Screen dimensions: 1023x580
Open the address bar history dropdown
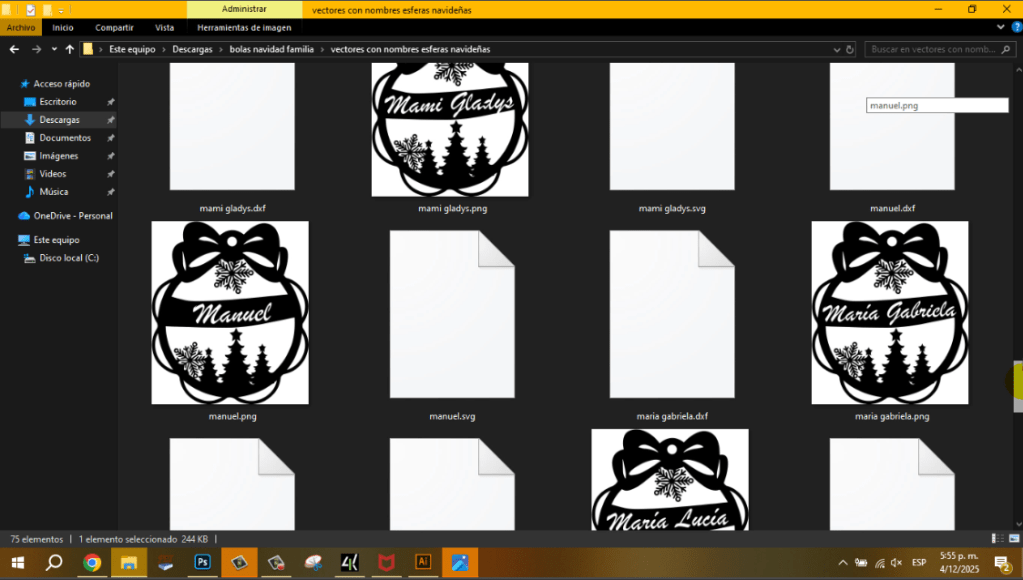(836, 49)
